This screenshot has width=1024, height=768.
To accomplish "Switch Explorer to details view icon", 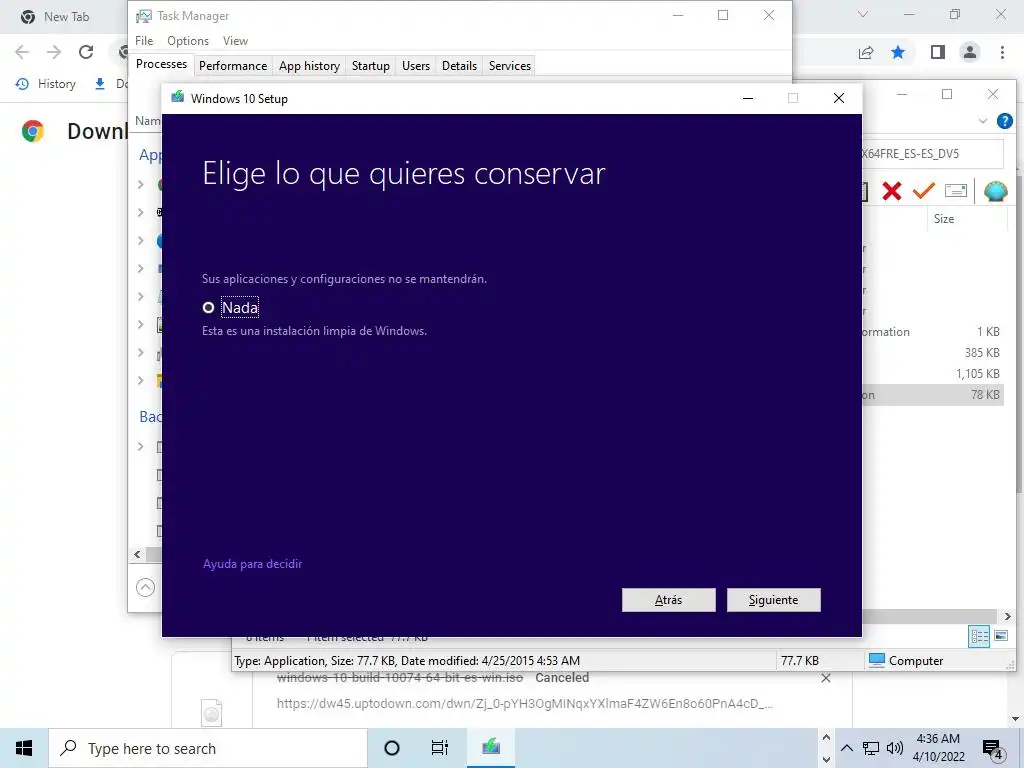I will [979, 636].
